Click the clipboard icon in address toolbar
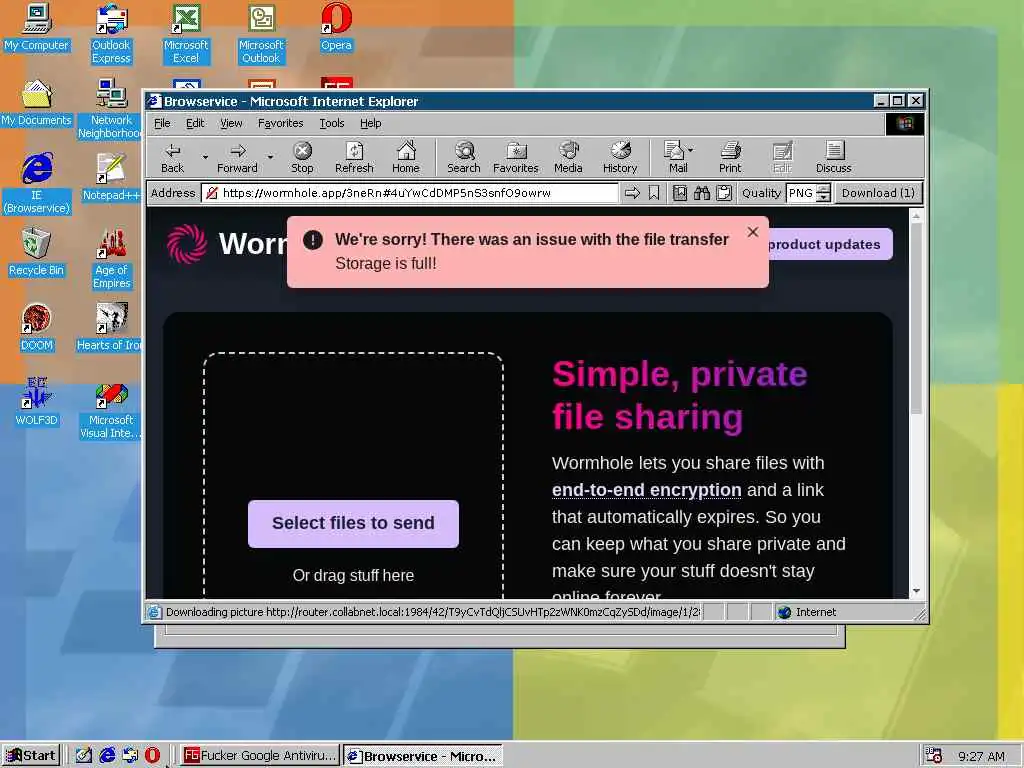This screenshot has height=768, width=1024. (724, 193)
